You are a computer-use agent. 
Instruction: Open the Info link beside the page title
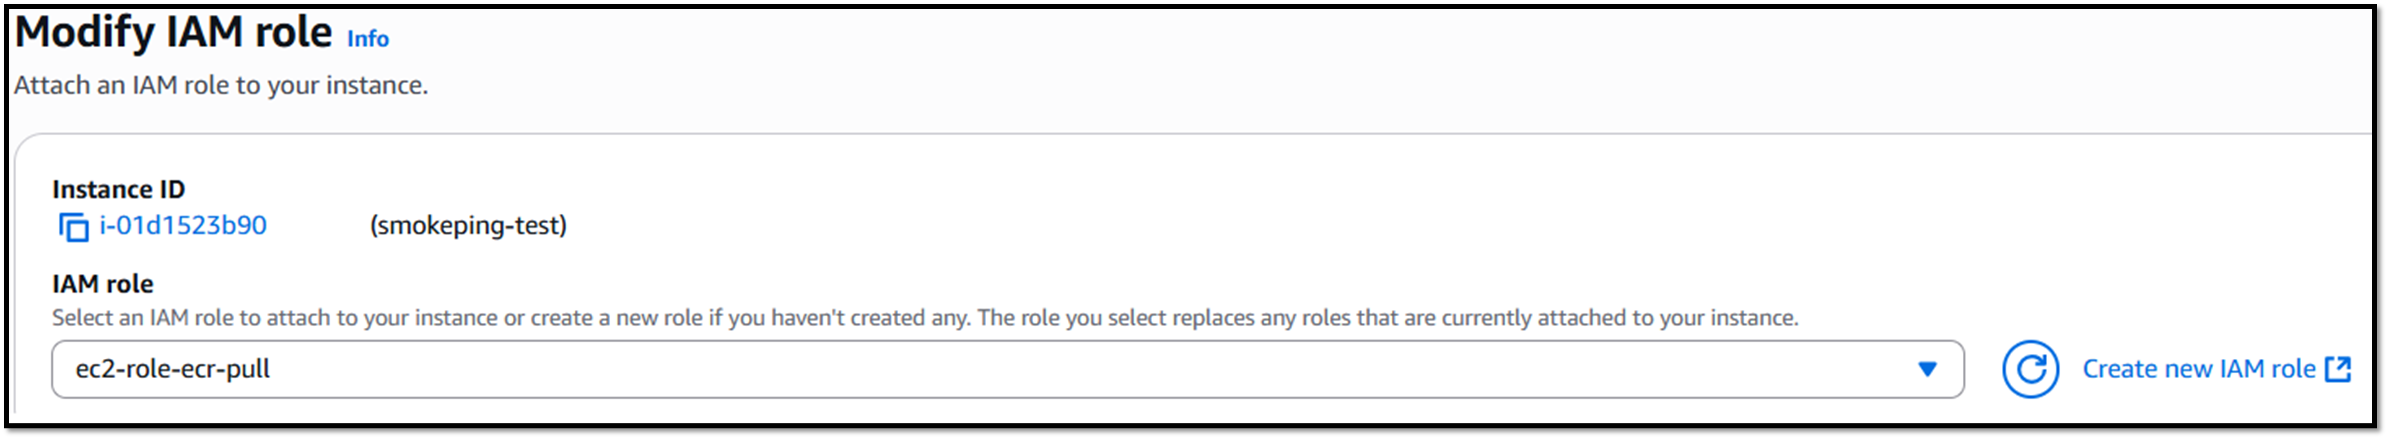point(367,39)
